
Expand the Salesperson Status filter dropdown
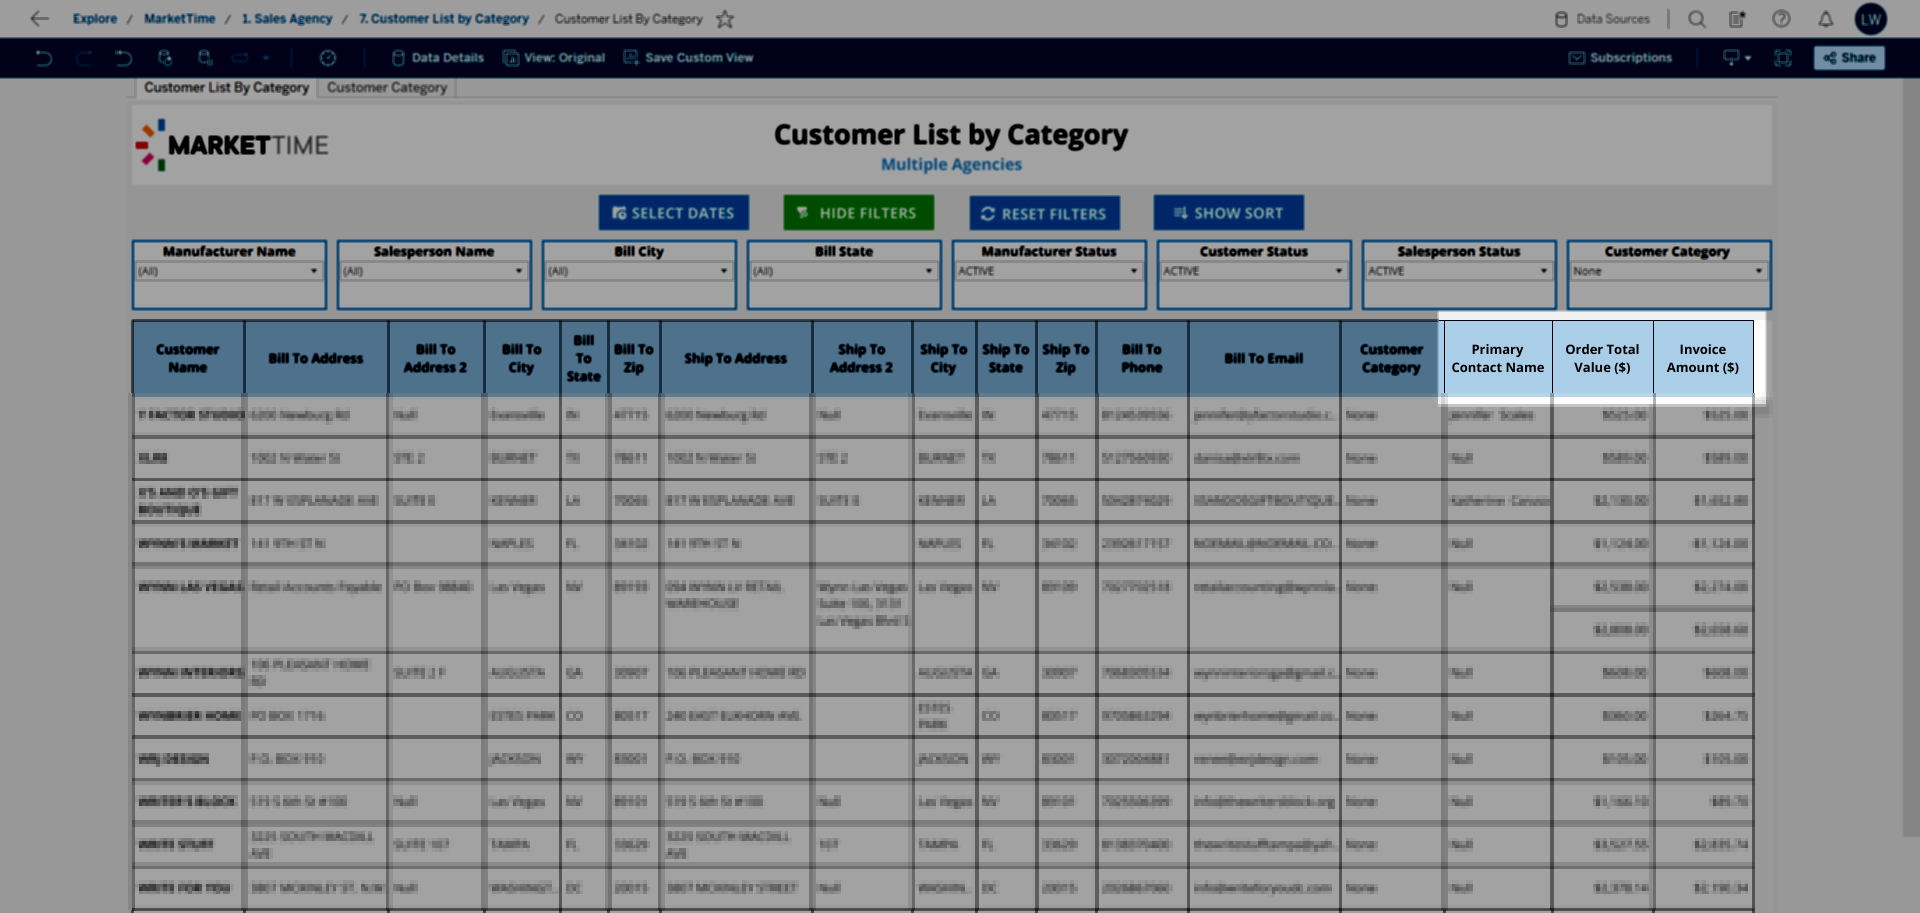[1459, 271]
